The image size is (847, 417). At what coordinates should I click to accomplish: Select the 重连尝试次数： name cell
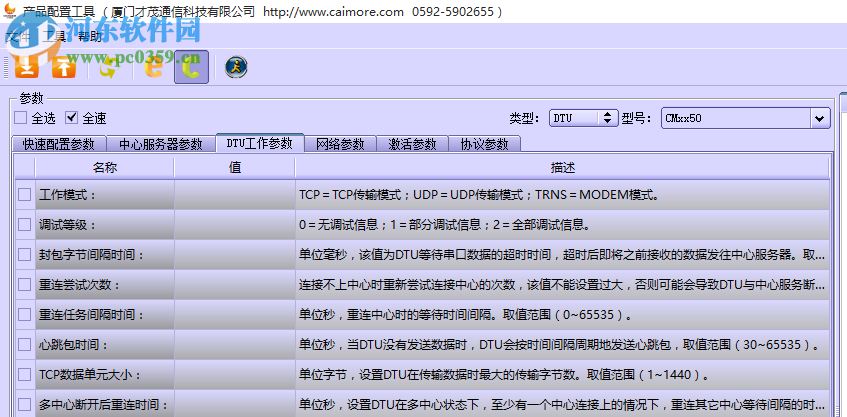click(x=105, y=284)
